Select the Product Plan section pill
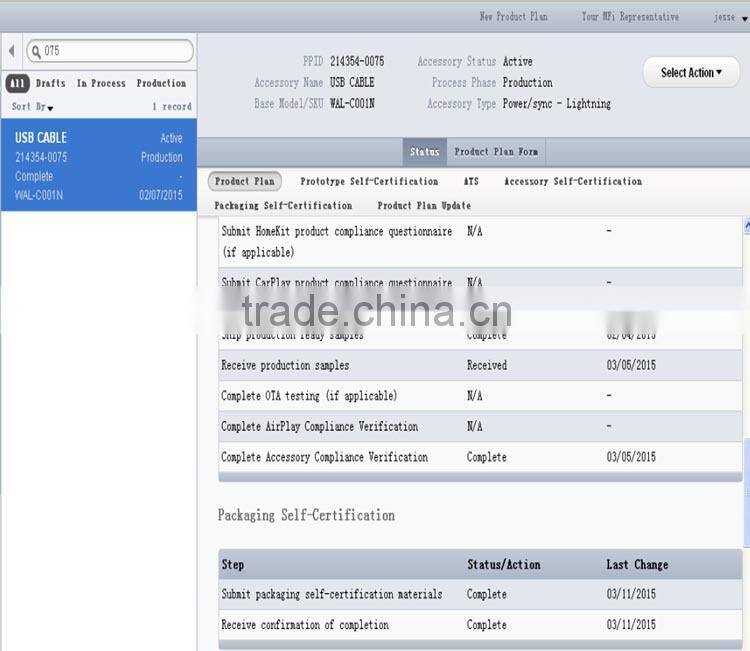This screenshot has width=750, height=651. (245, 182)
